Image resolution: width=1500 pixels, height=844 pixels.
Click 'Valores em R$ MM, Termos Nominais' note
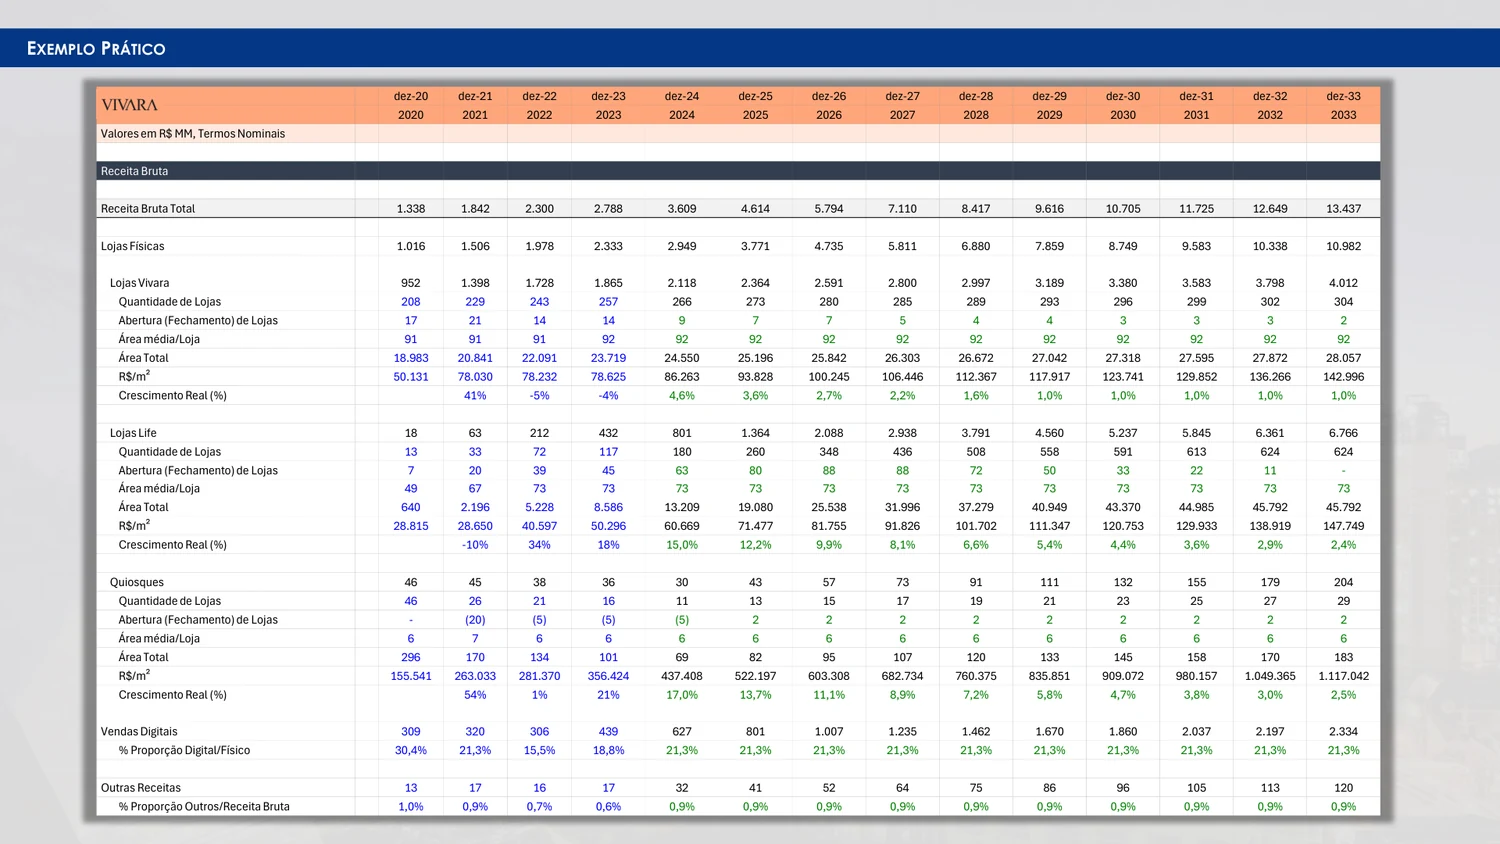point(193,134)
